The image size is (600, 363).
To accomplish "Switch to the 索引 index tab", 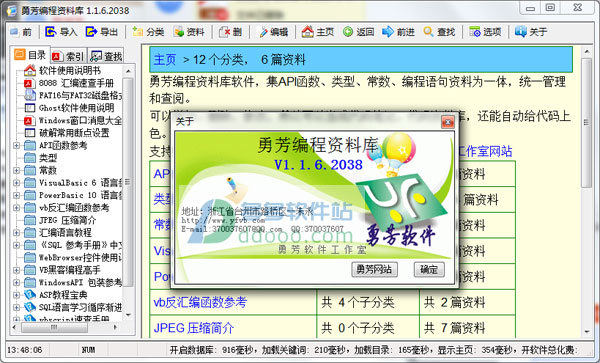I will [x=68, y=57].
